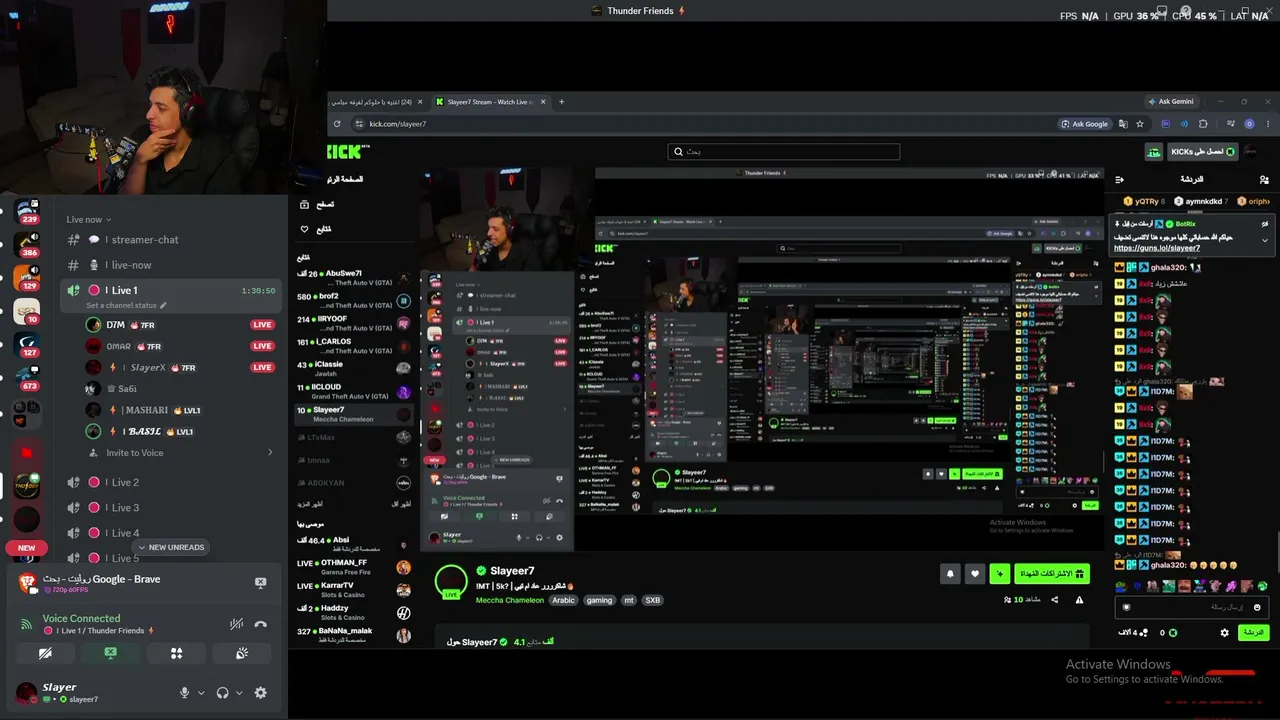The height and width of the screenshot is (720, 1280).
Task: Open guns.lol/slayeer7 link in chat
Action: [1157, 248]
